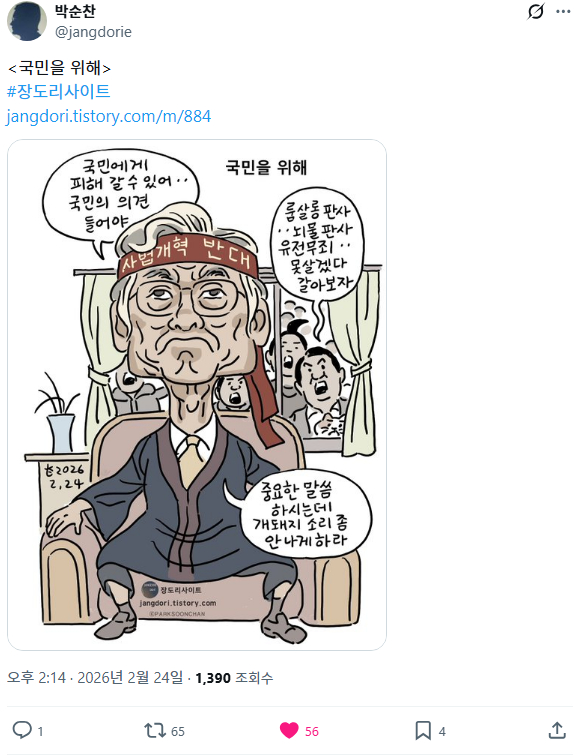The width and height of the screenshot is (574, 756).
Task: Click the bookmark count 4
Action: [x=441, y=731]
